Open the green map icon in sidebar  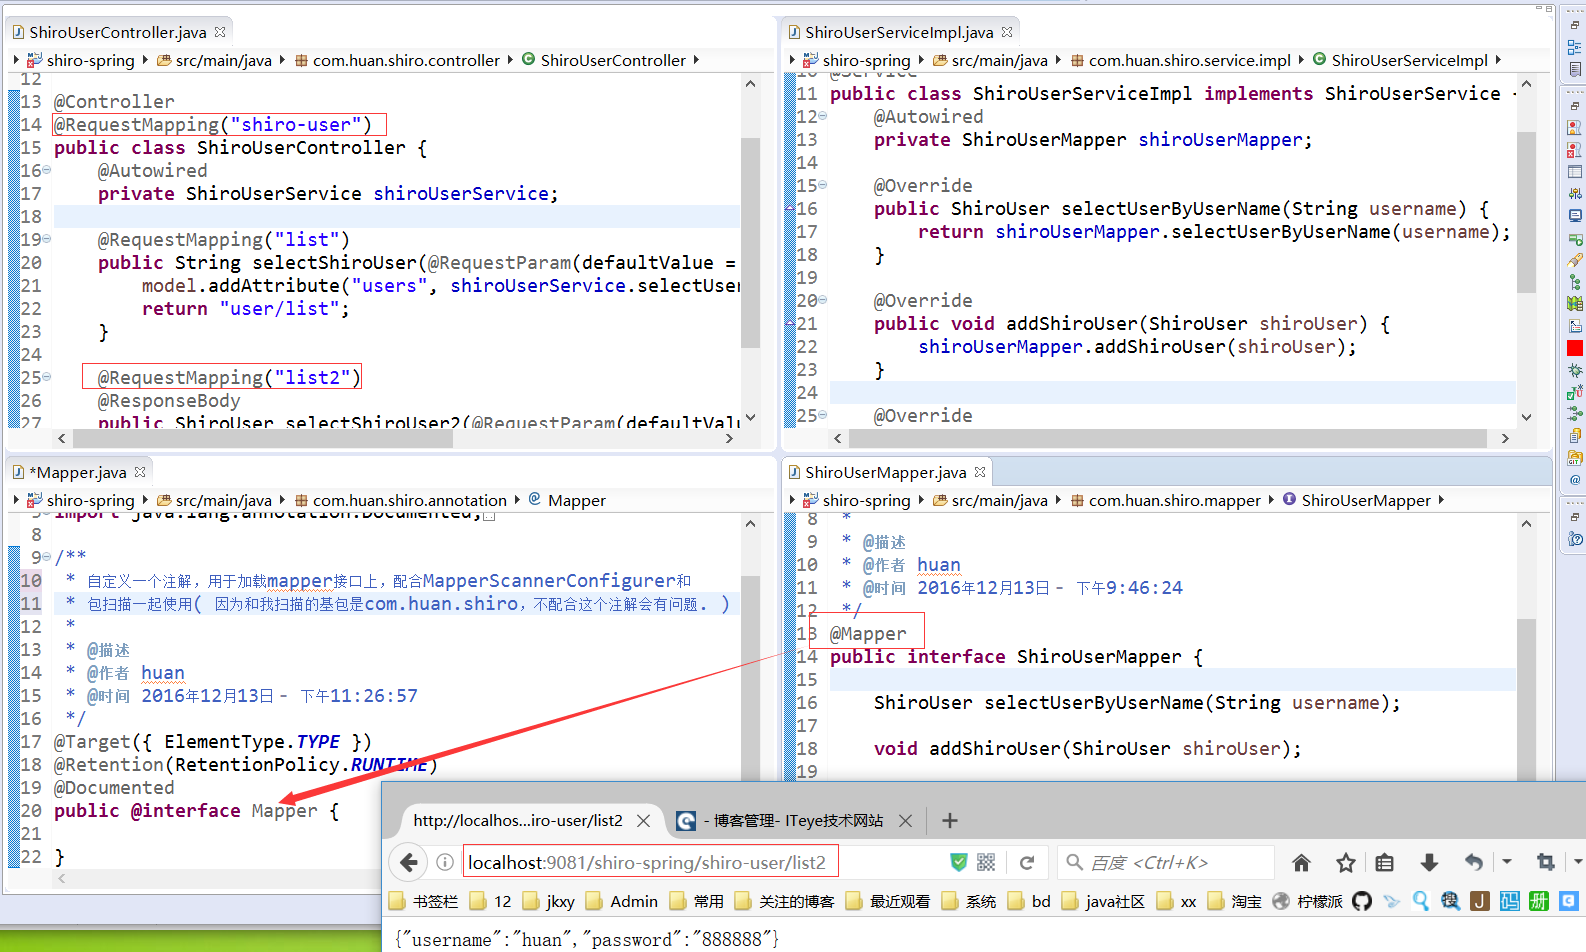point(1575,304)
